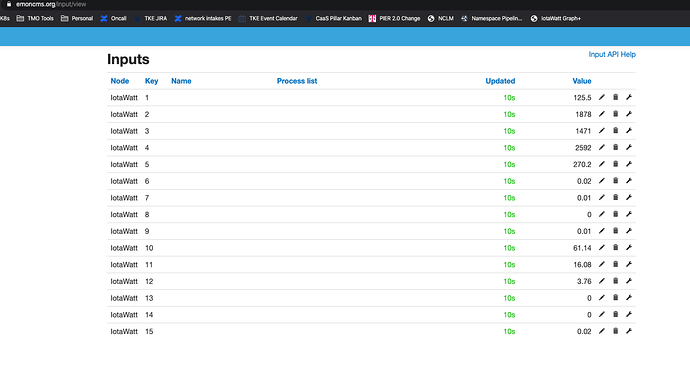Edit the key 4 input with value 2592

click(602, 147)
